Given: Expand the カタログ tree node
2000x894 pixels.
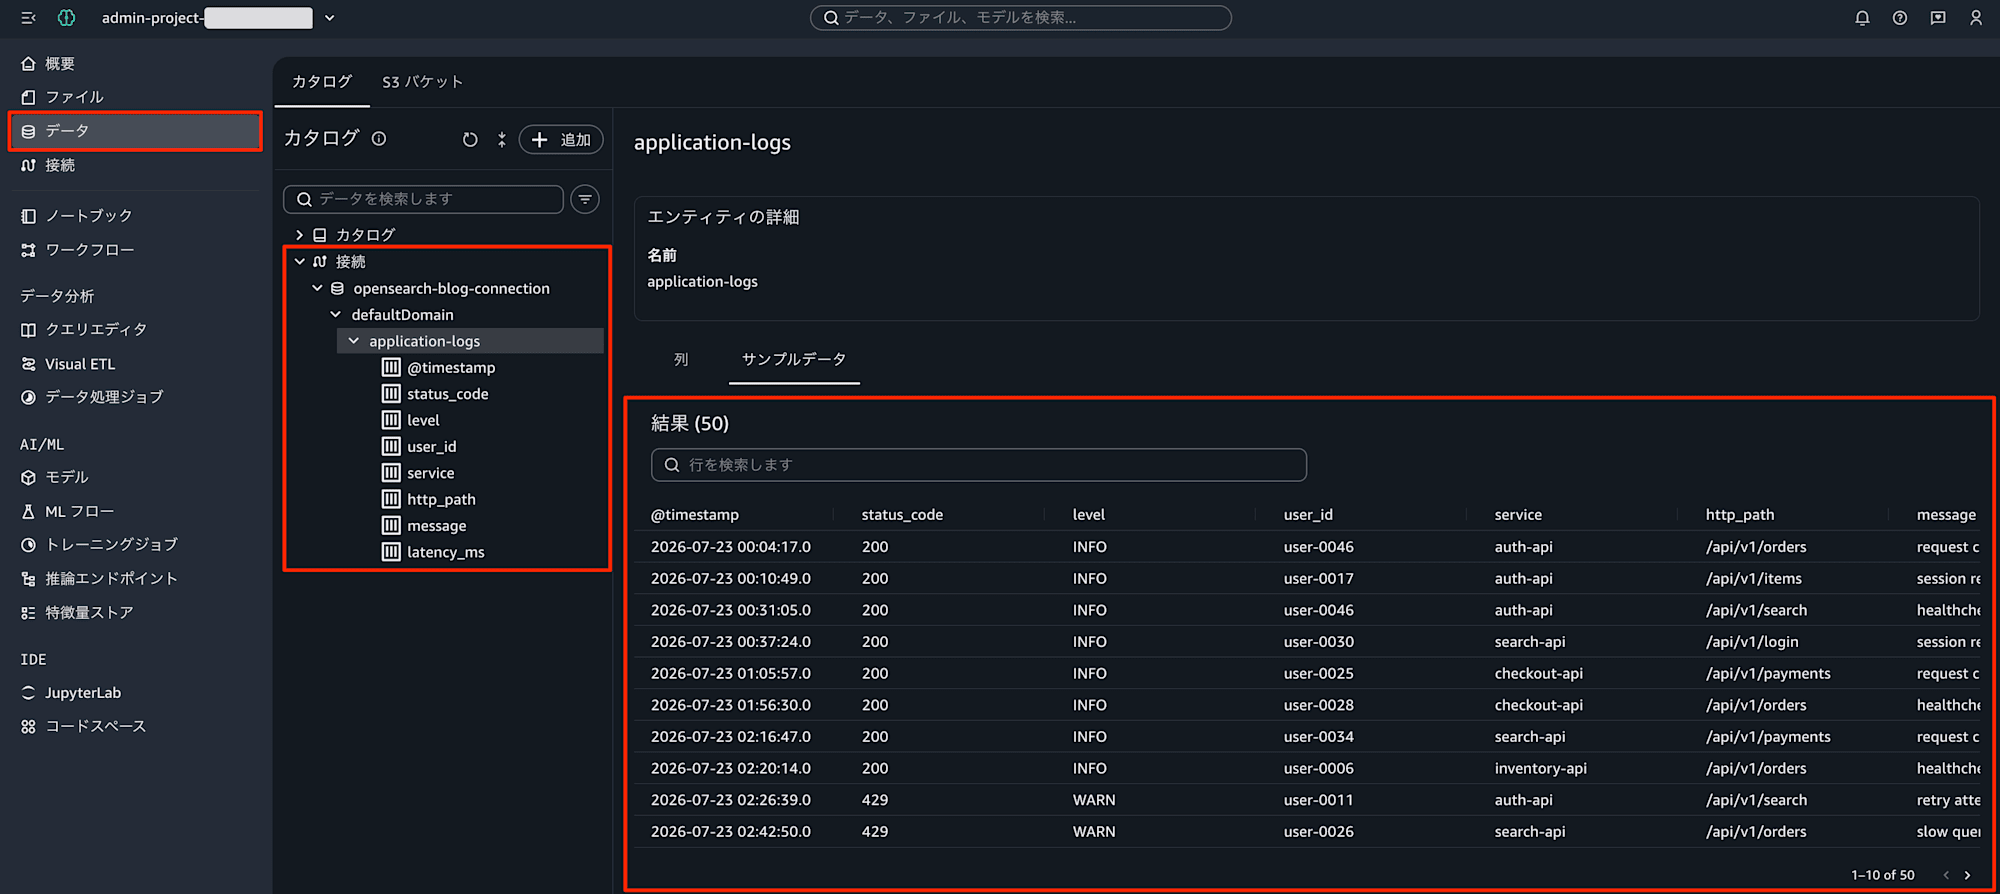Looking at the screenshot, I should [299, 235].
